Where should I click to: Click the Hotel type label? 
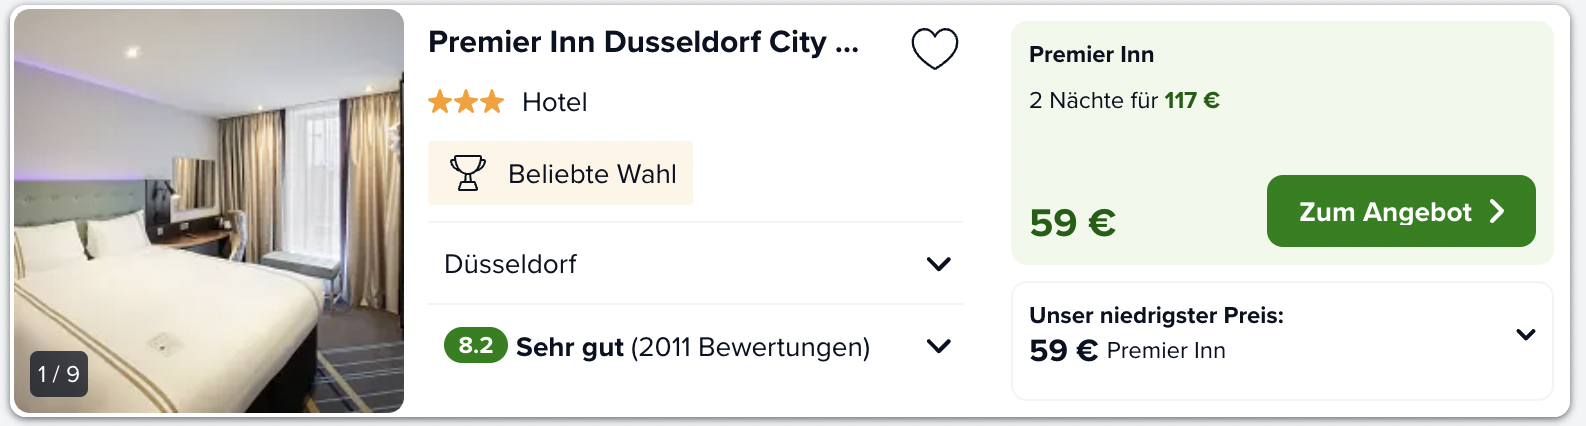[554, 102]
